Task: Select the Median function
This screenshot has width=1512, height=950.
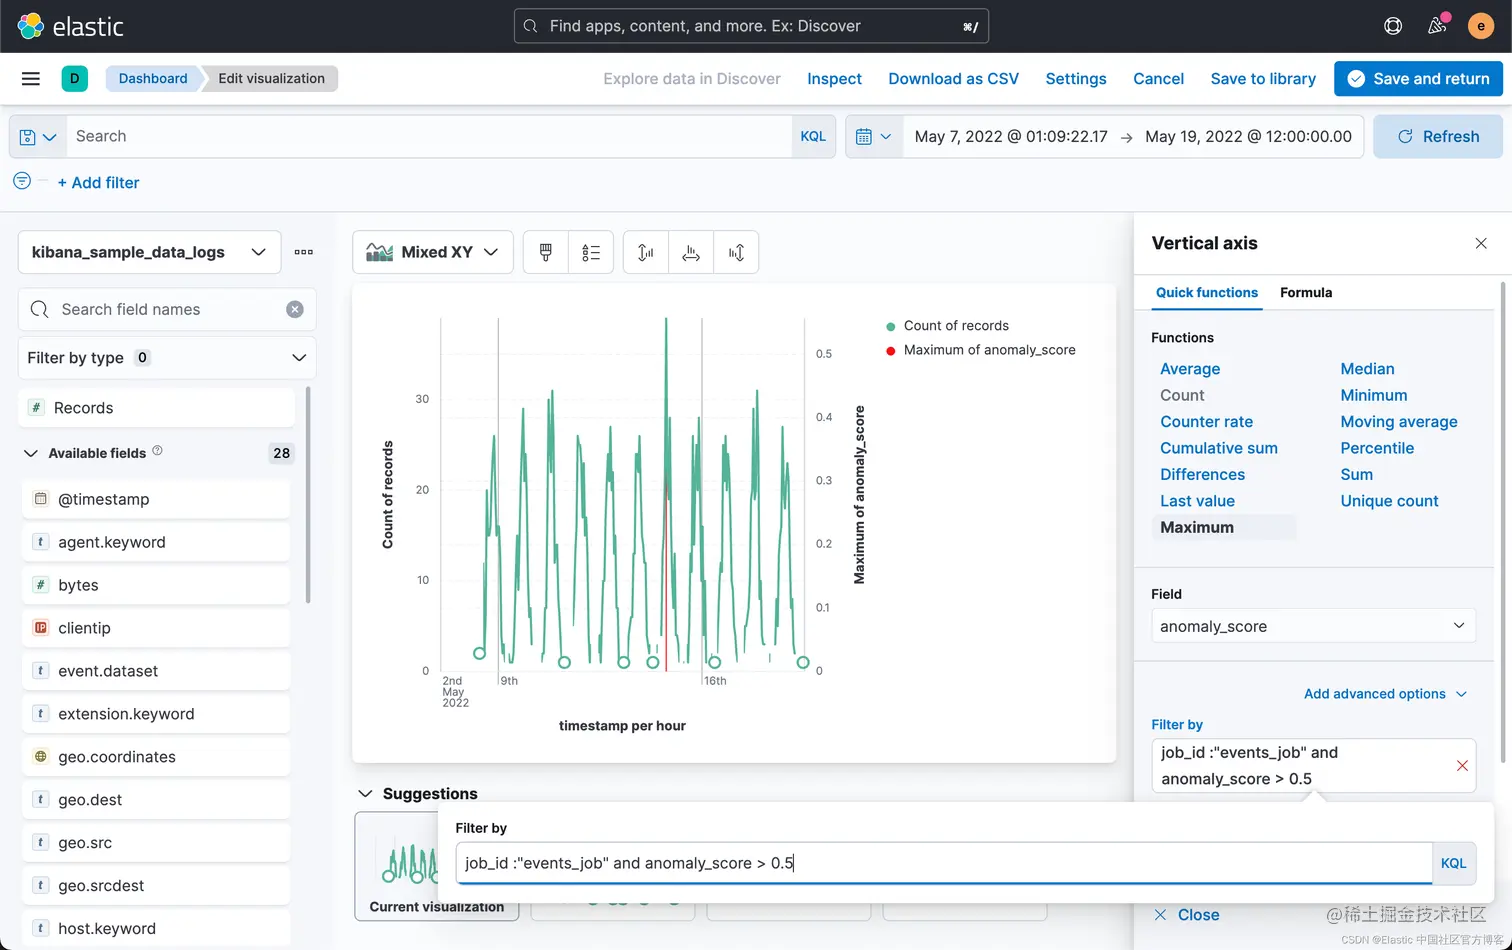Action: point(1367,368)
